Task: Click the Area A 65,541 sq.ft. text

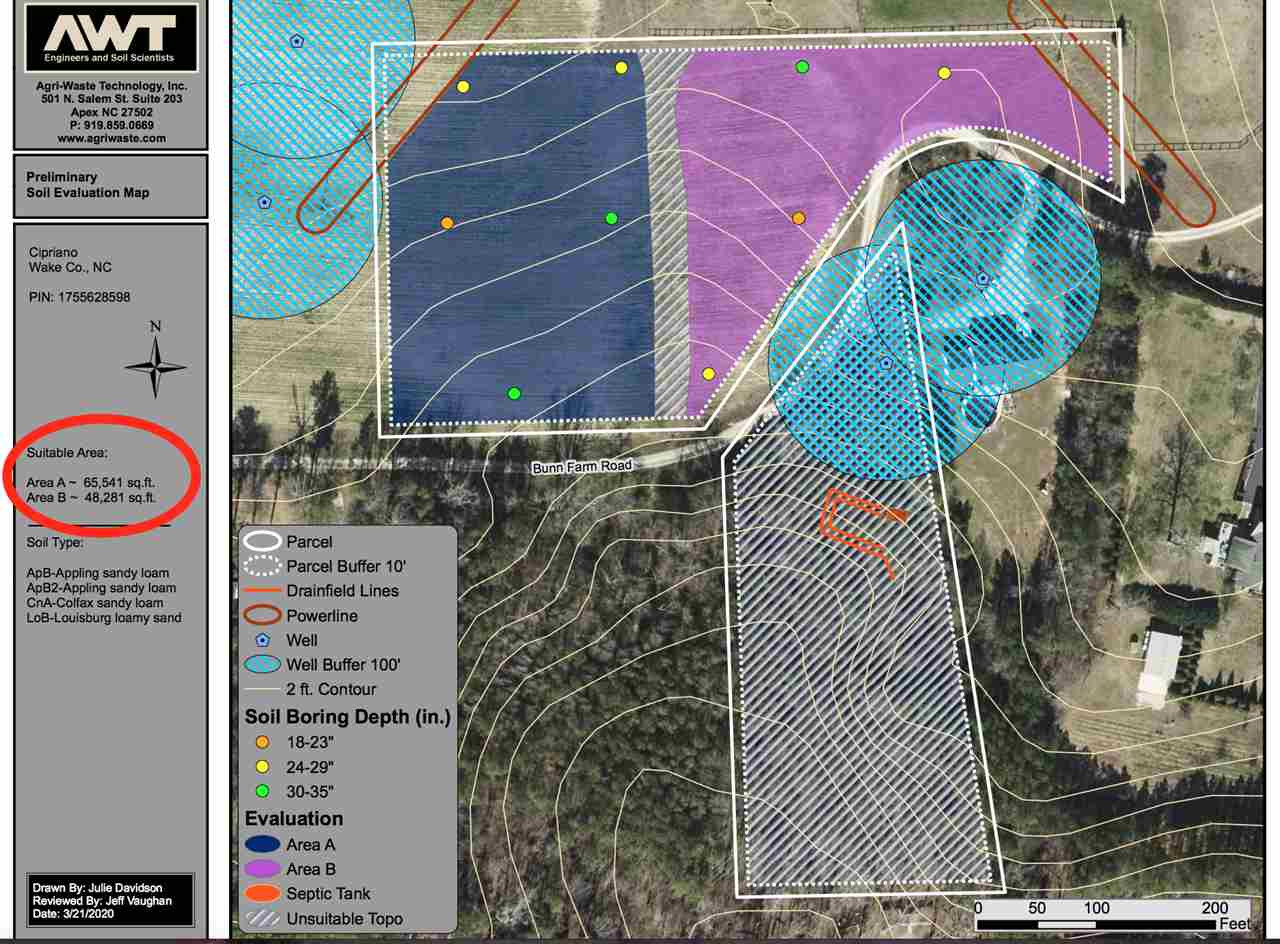Action: (x=91, y=483)
